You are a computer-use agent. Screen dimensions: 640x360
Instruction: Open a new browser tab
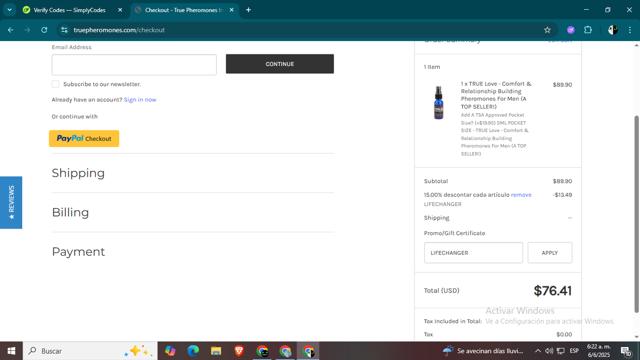(248, 10)
